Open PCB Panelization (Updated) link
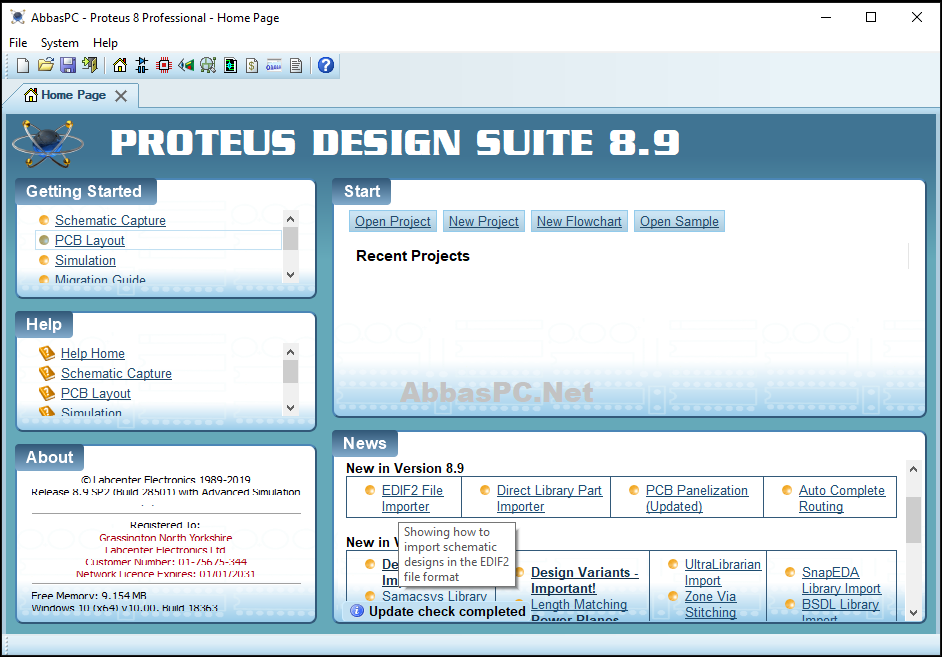 point(697,498)
